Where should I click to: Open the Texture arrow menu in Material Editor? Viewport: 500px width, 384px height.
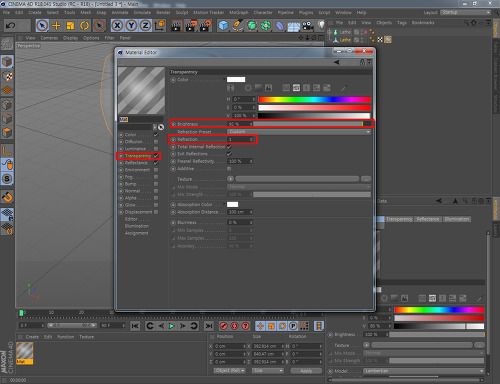[230, 179]
